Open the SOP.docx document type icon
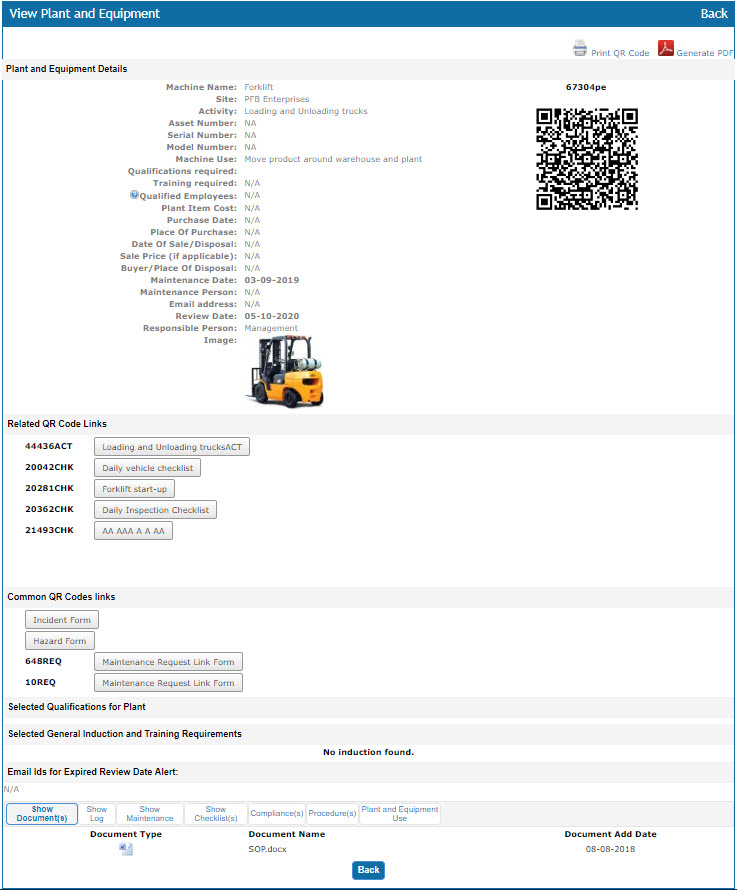 pos(126,849)
